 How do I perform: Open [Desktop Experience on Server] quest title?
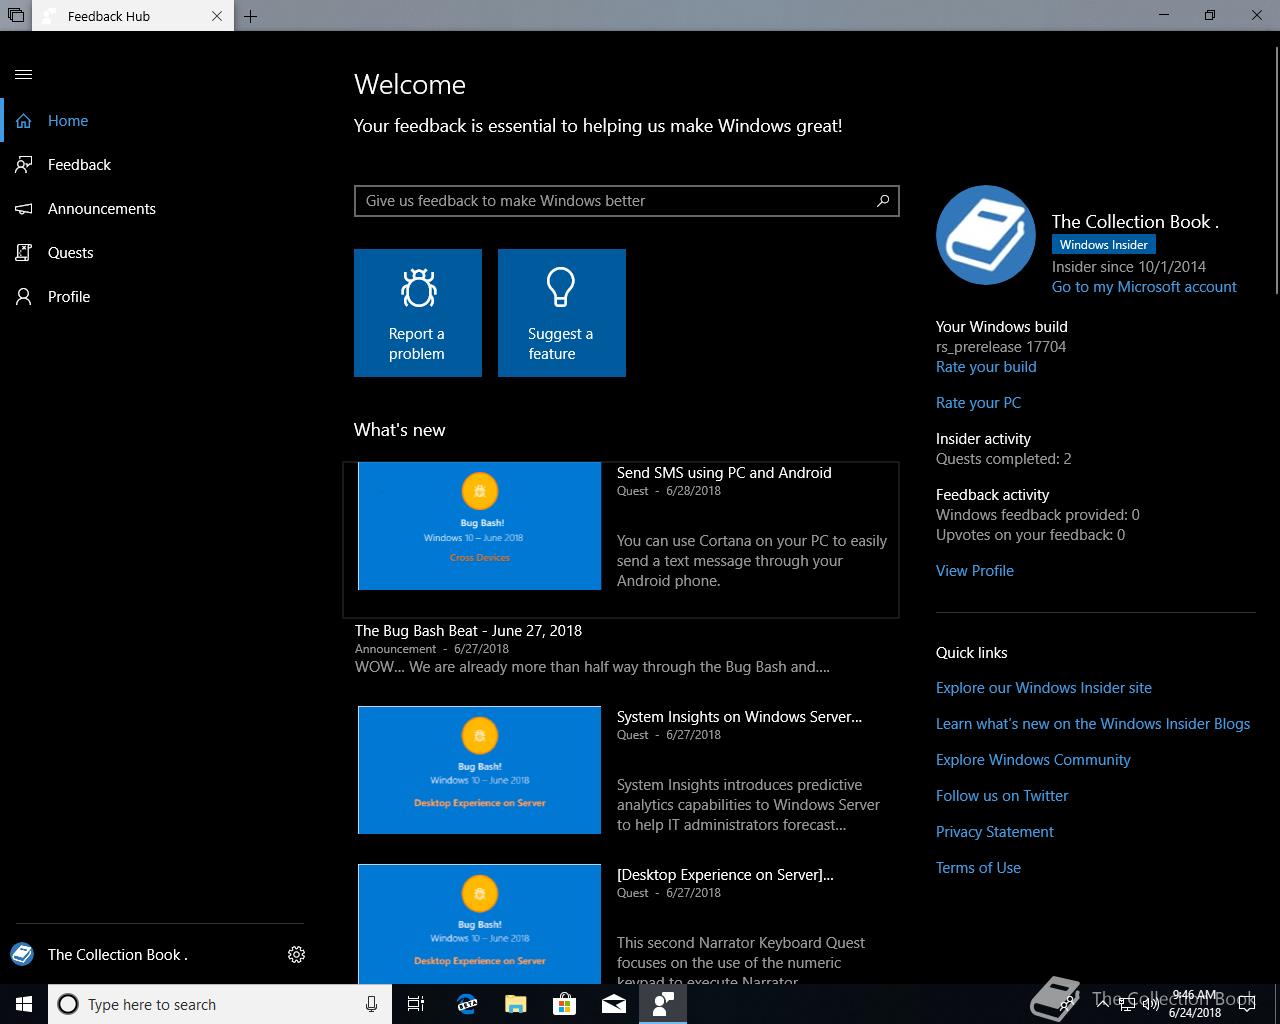(725, 875)
